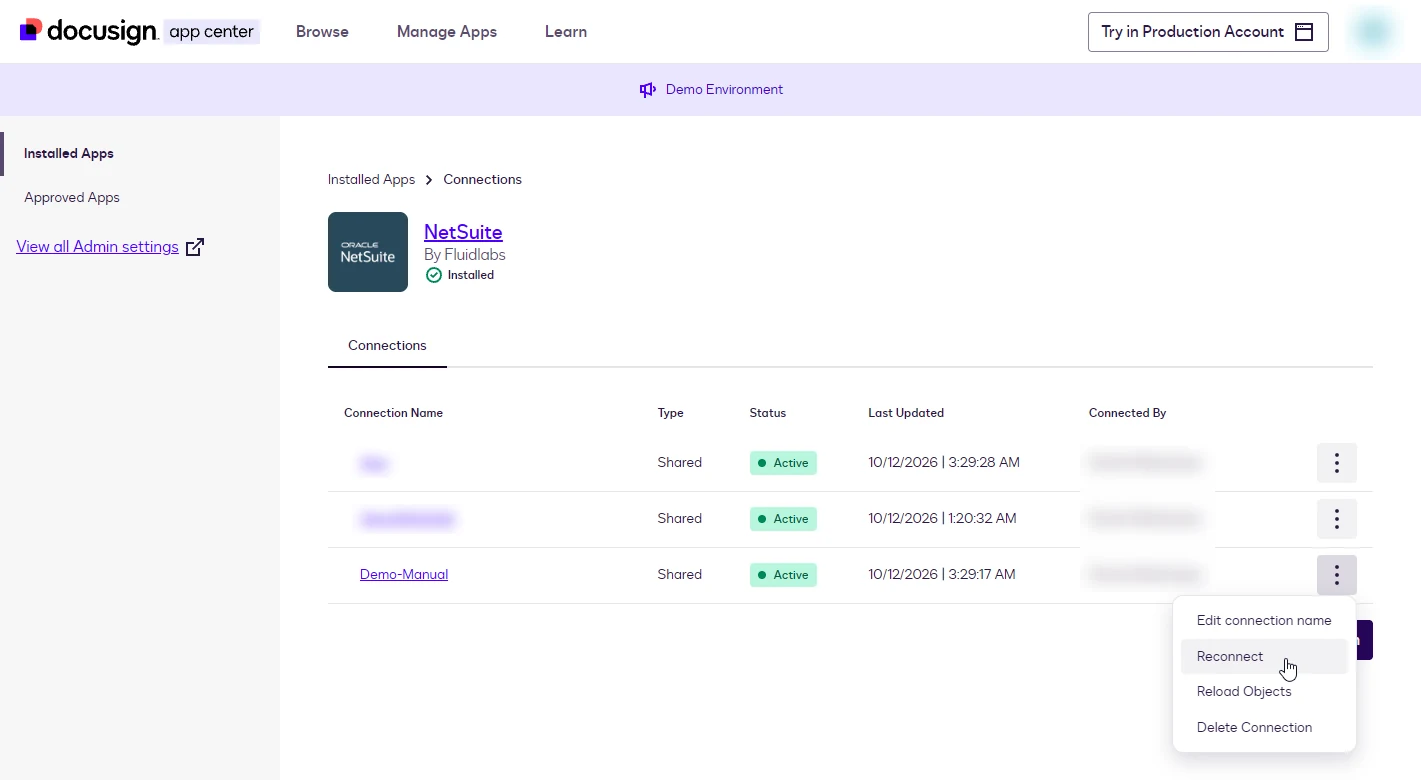Click the Installed Apps breadcrumb link
The image size is (1421, 780).
371,180
